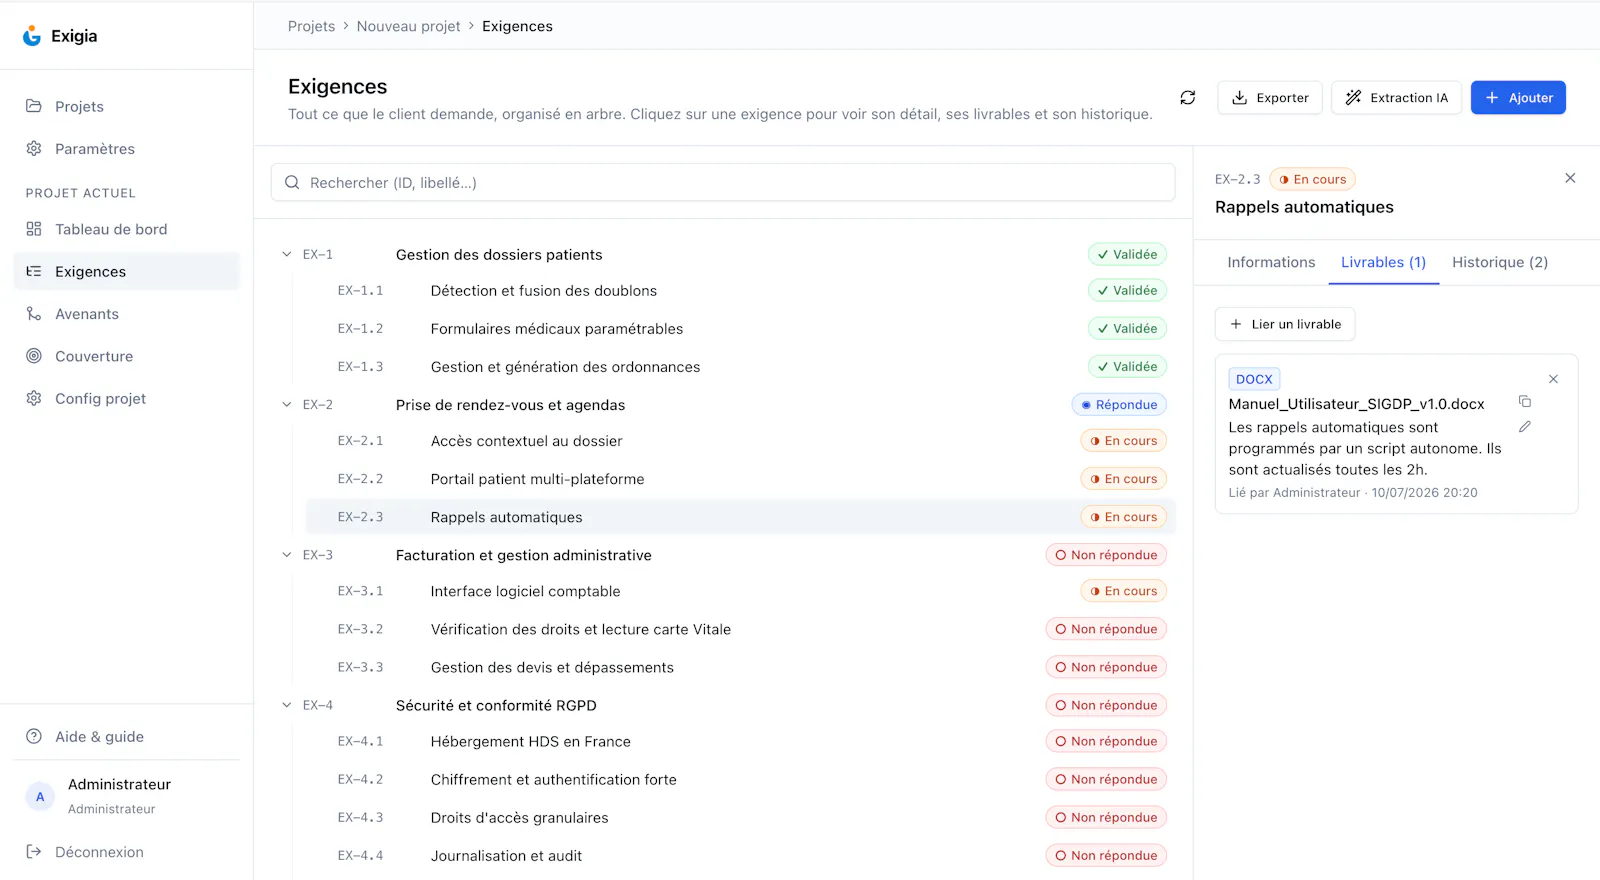The height and width of the screenshot is (880, 1600).
Task: Click Non répondue badge on EX-4.4
Action: 1106,855
